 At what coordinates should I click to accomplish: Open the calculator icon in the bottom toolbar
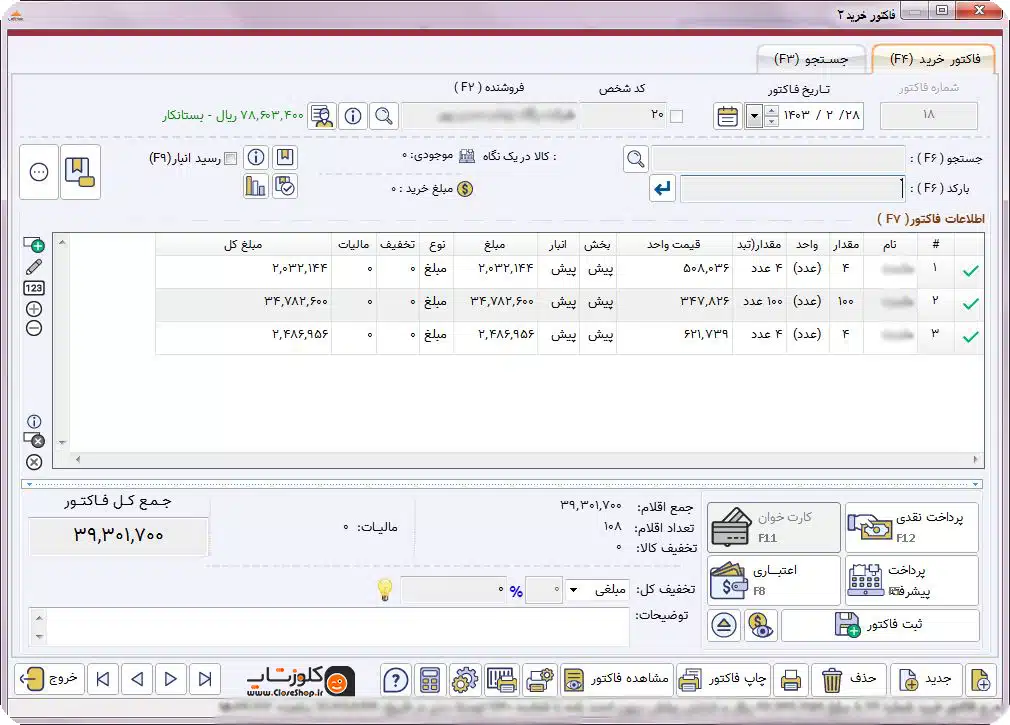coord(430,680)
